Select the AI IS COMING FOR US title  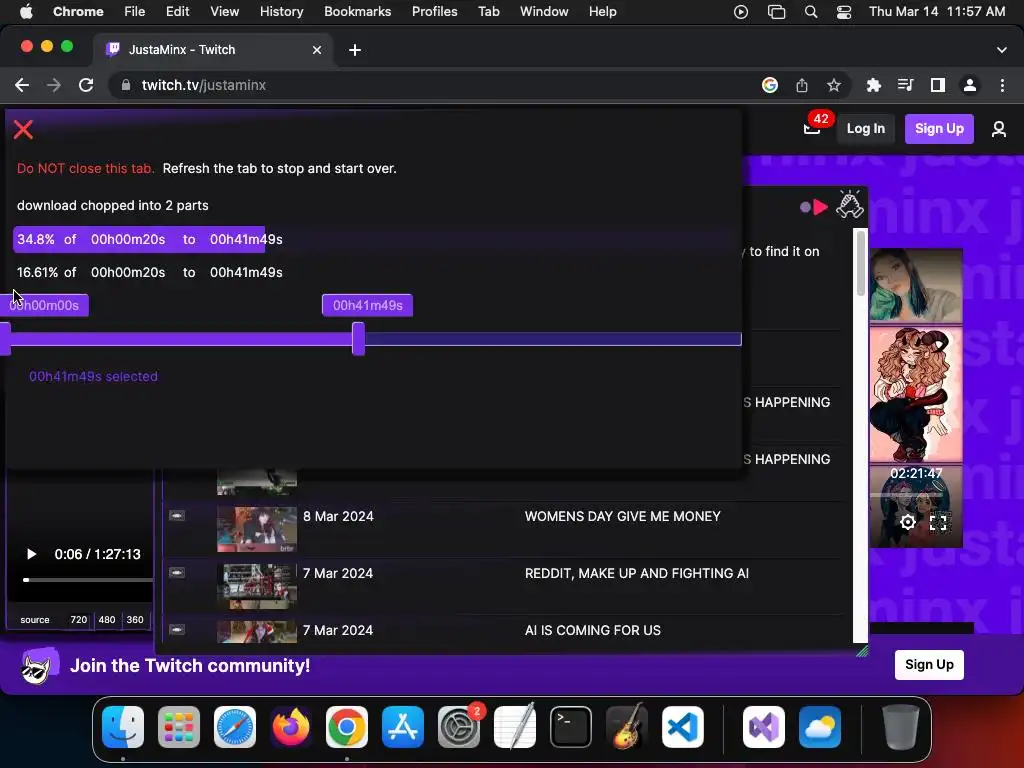[x=592, y=630]
